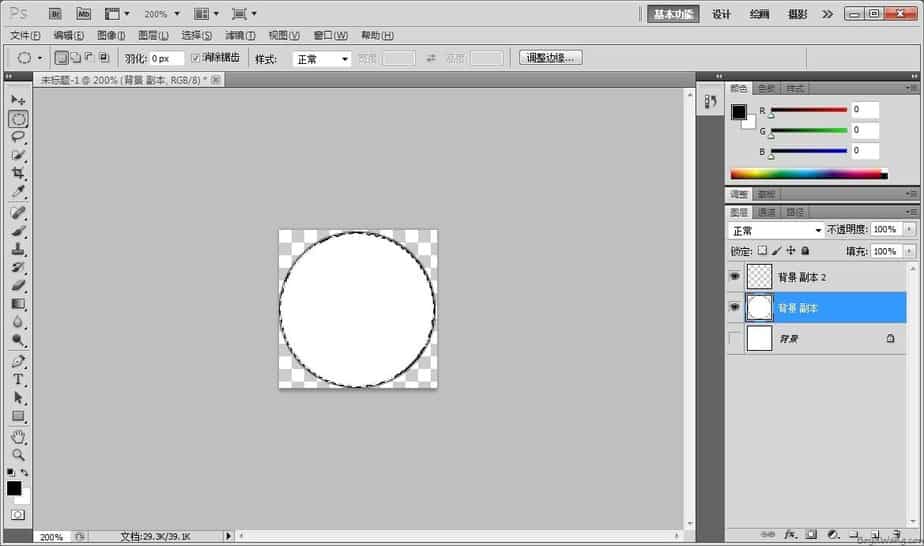Click the color spectrum ramp bar

coord(808,174)
